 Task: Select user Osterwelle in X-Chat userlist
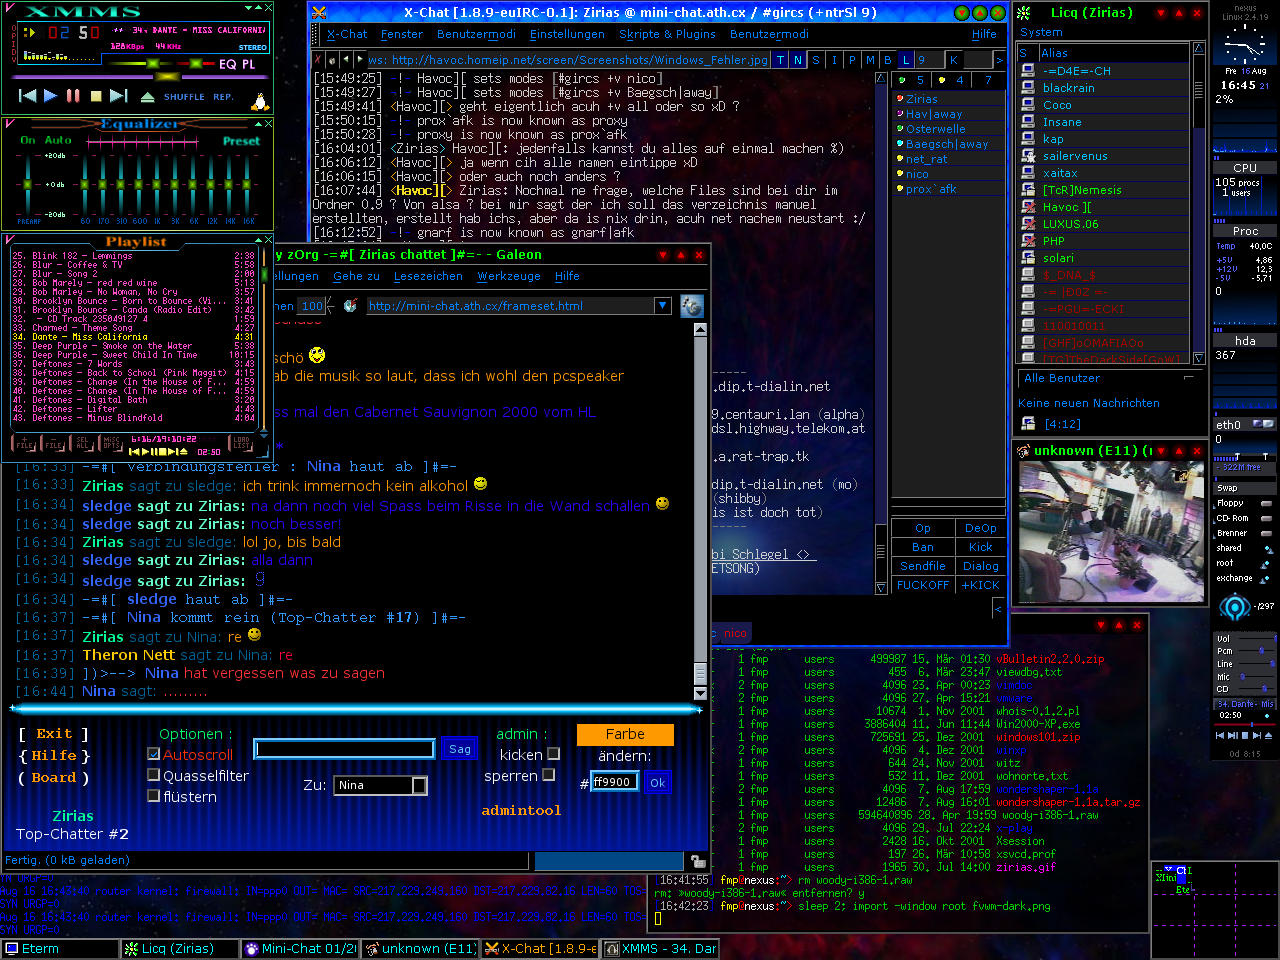(949, 129)
